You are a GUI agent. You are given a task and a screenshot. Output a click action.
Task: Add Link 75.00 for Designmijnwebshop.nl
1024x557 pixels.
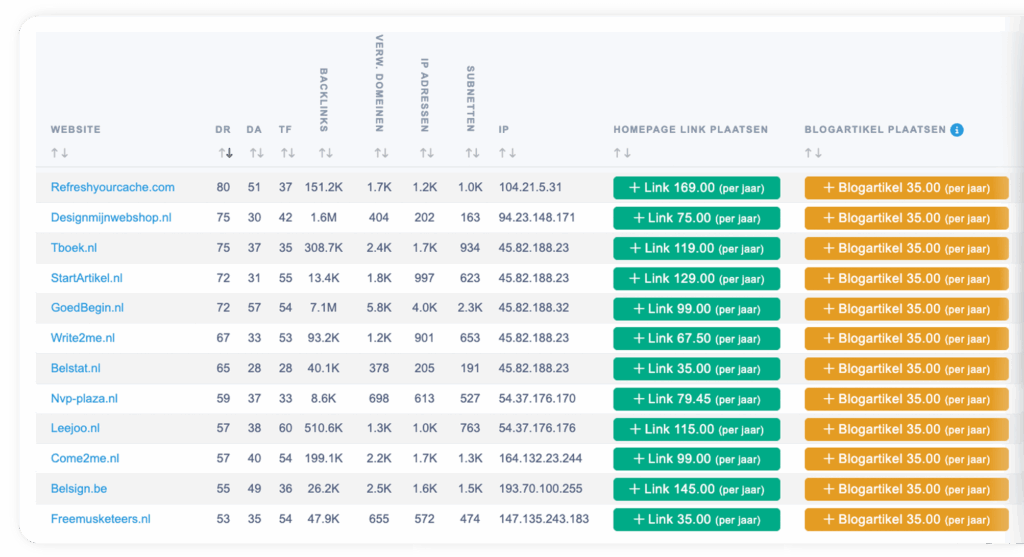point(696,218)
